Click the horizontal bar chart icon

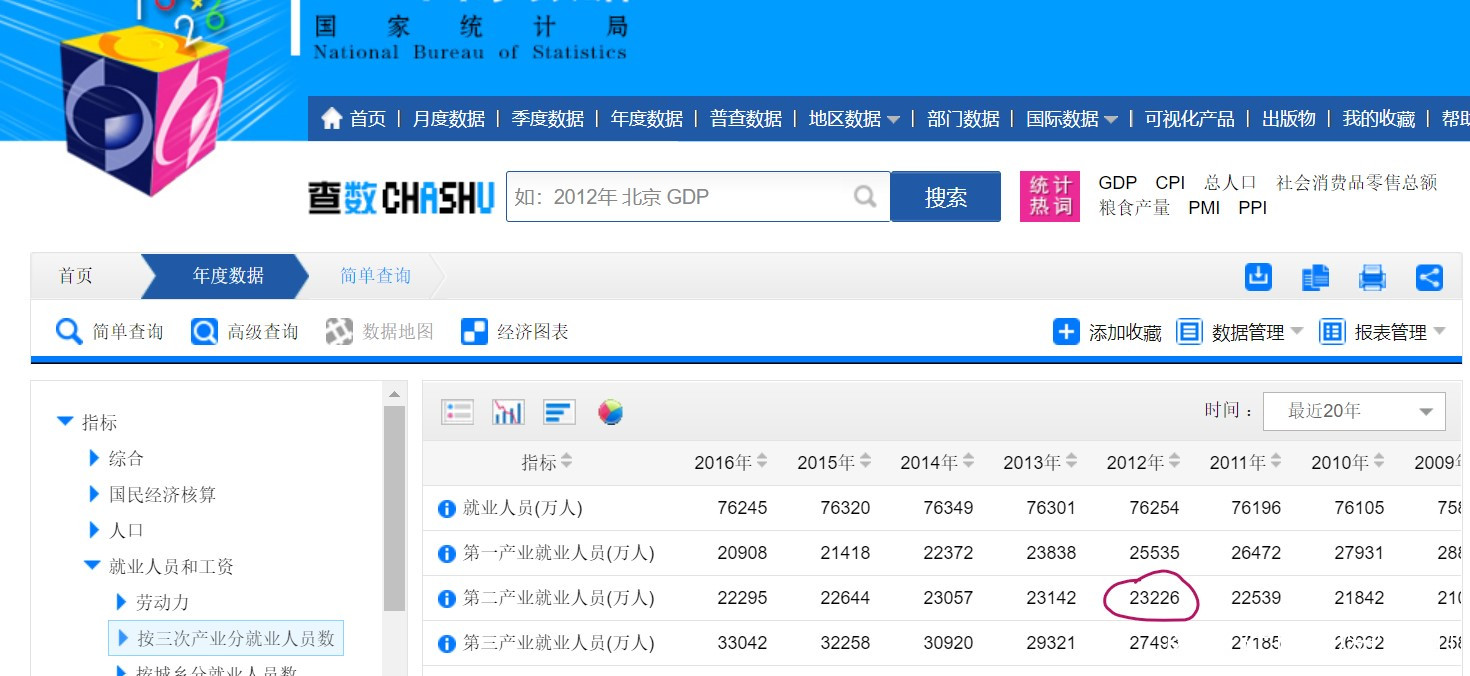point(559,411)
